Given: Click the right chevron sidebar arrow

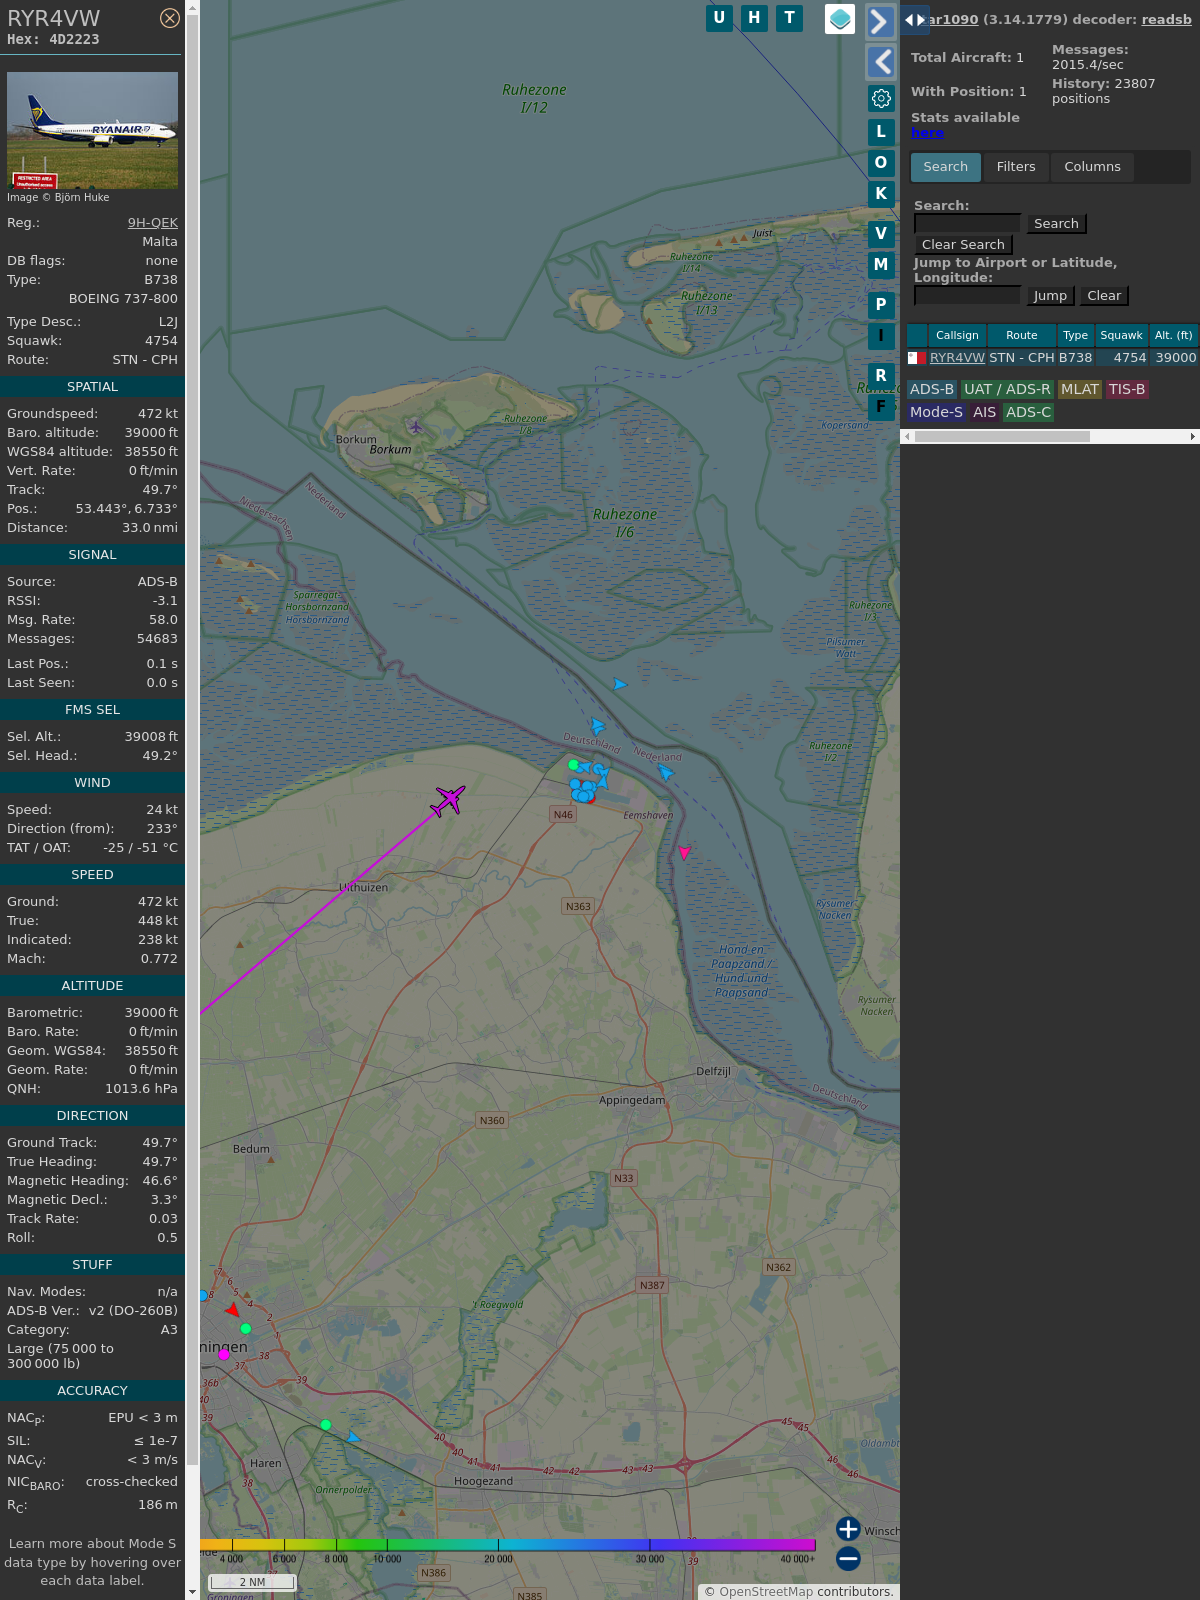Looking at the screenshot, I should coord(880,21).
